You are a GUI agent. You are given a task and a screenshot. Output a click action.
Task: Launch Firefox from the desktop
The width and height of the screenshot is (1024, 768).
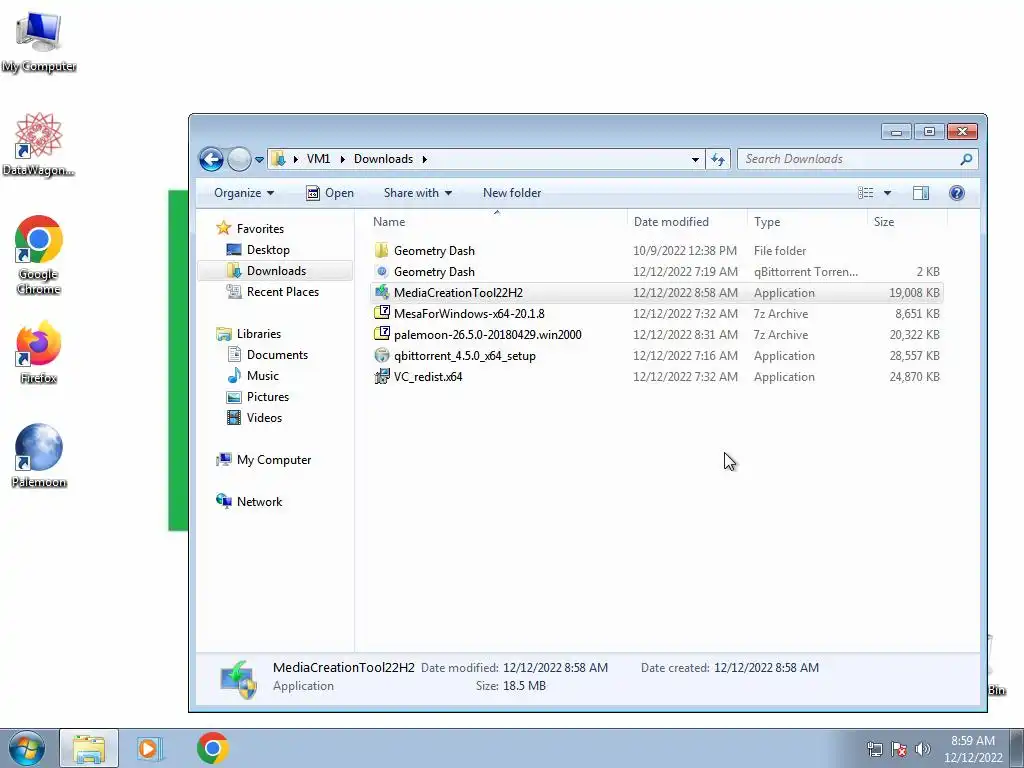39,351
